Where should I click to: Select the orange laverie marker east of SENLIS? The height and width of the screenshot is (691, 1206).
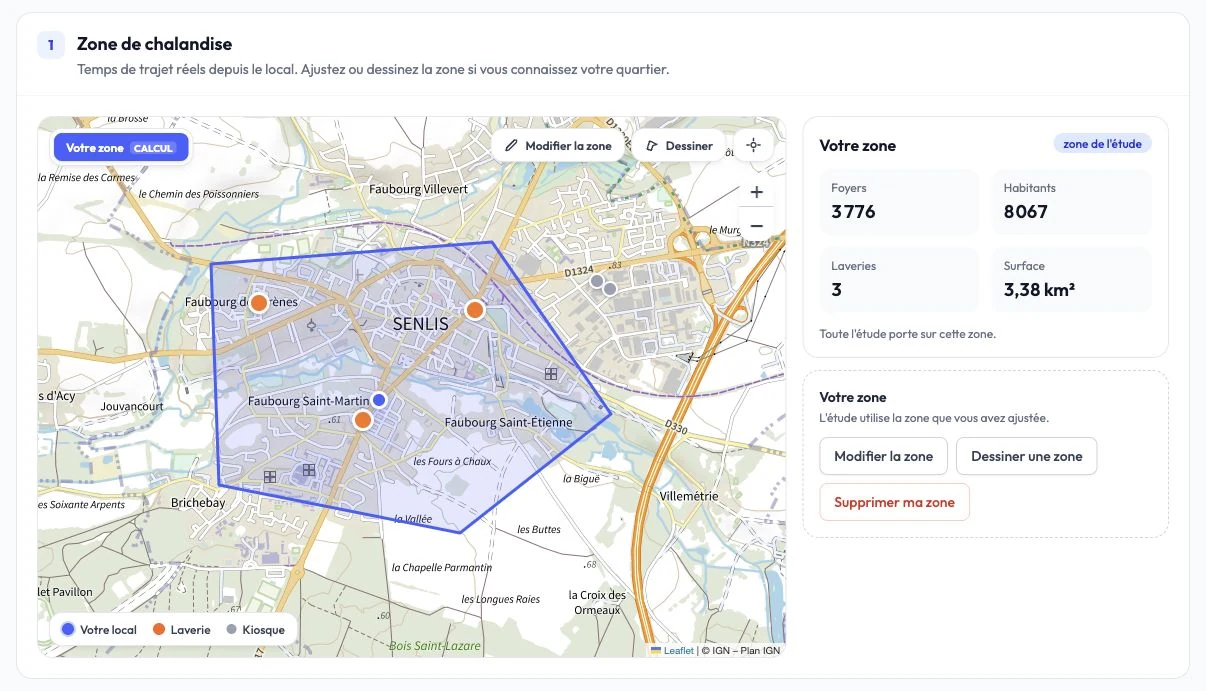(x=475, y=310)
